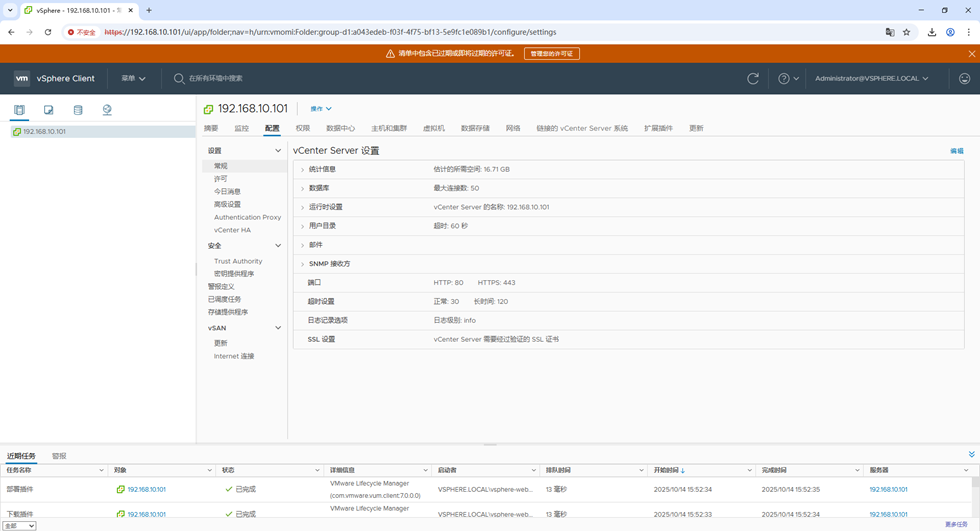
Task: Collapse the recent tasks panel chevron
Action: point(971,455)
